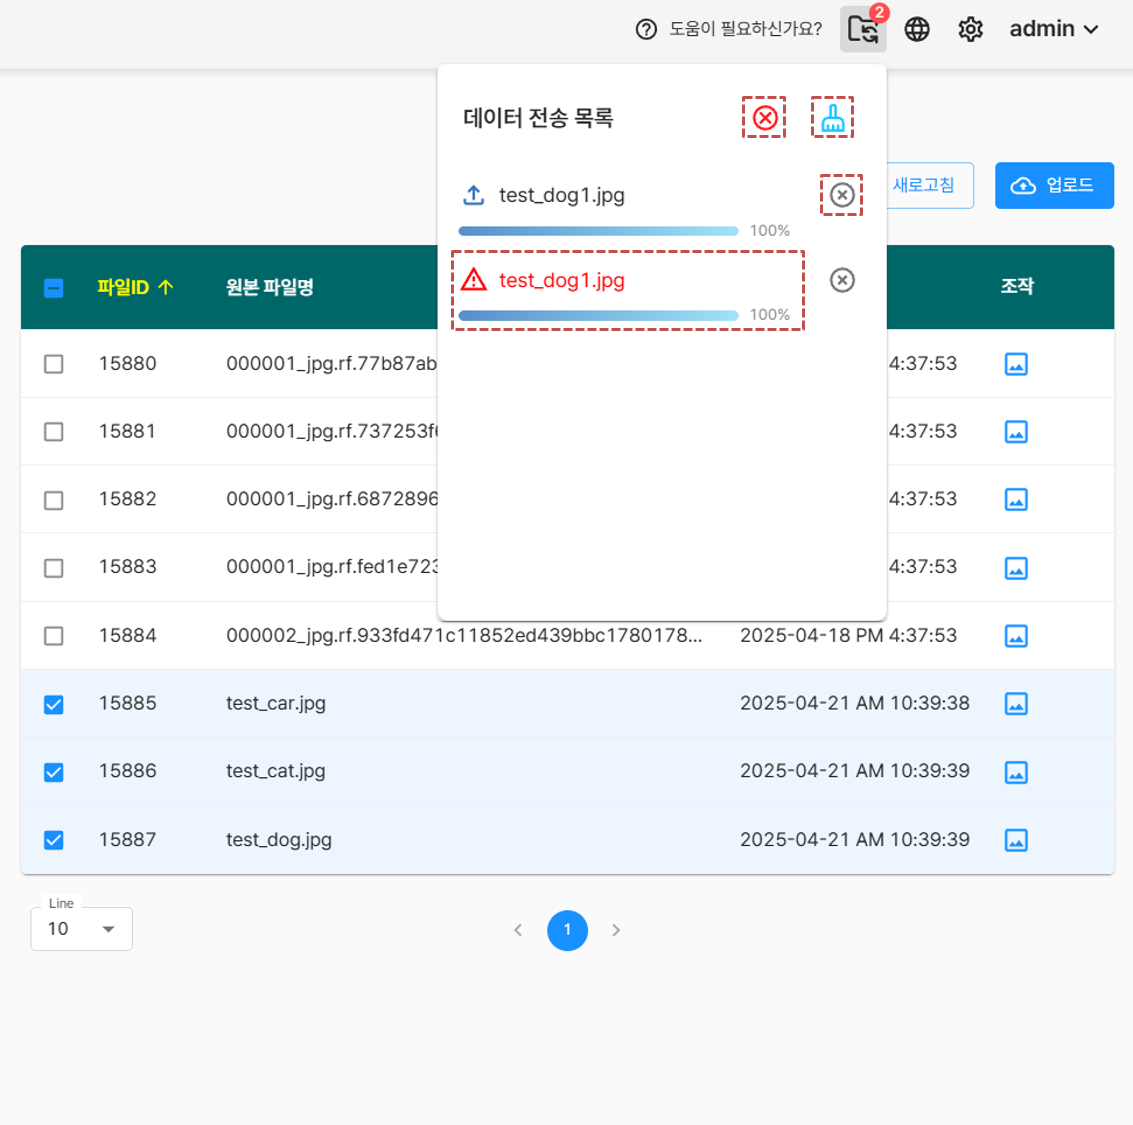Viewport: 1133px width, 1125px height.
Task: Click the help question mark icon
Action: pyautogui.click(x=646, y=30)
